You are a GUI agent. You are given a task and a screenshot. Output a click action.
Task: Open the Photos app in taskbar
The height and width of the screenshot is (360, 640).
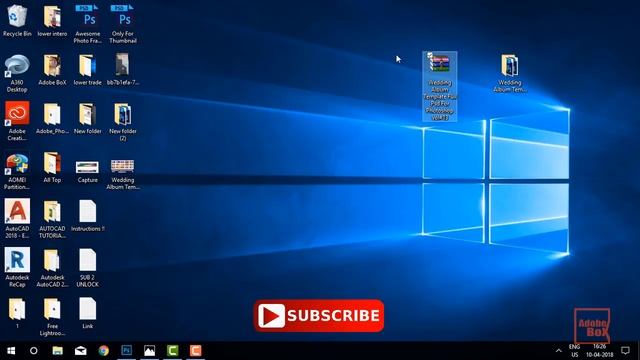[x=149, y=351]
